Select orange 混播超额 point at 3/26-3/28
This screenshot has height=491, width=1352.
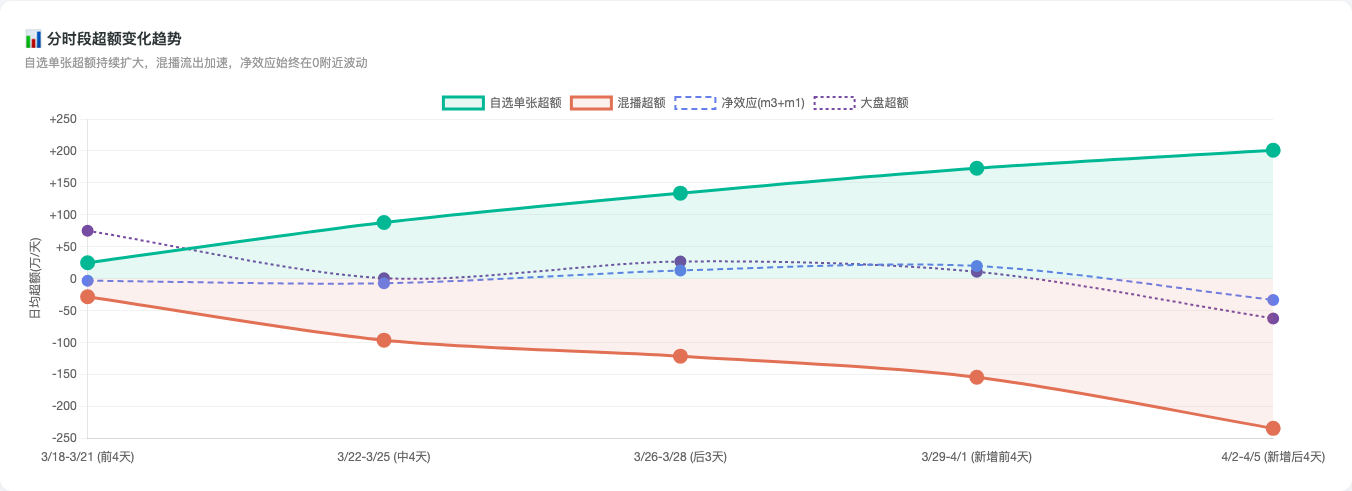click(680, 356)
